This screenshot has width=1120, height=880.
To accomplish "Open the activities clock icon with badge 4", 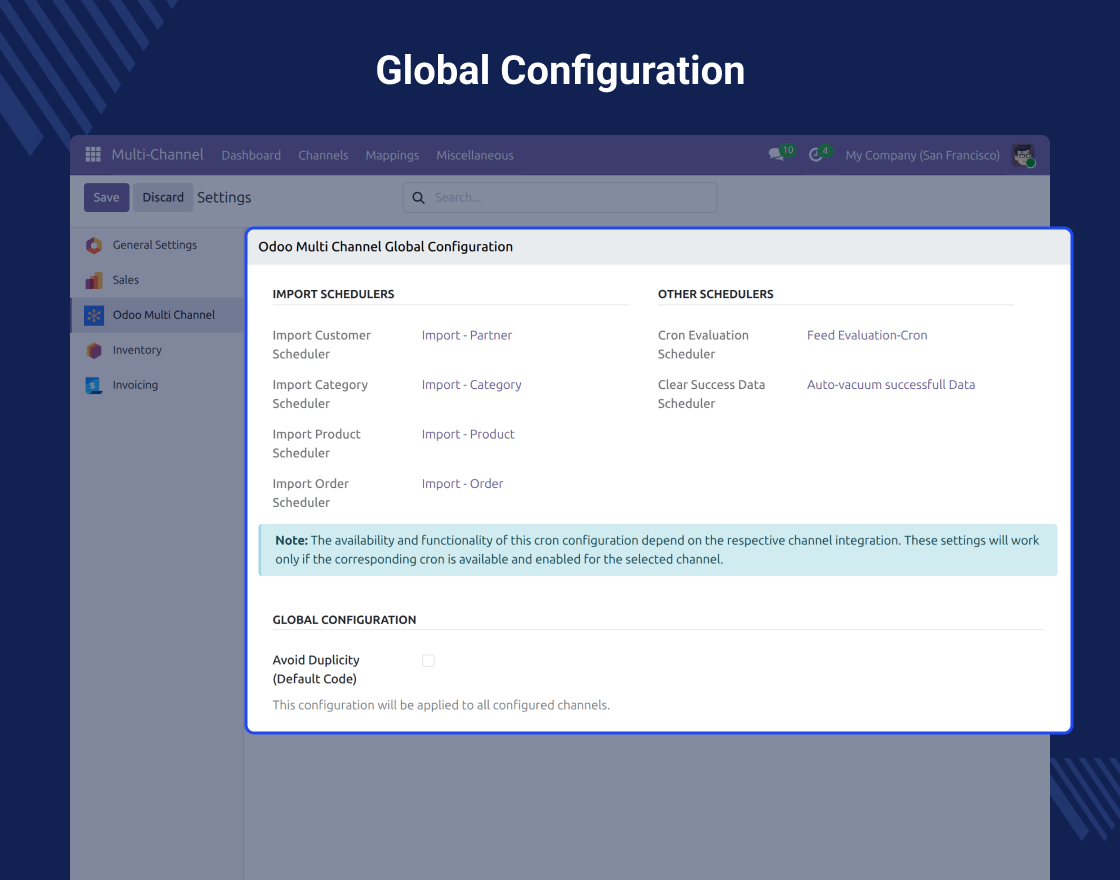I will click(x=820, y=154).
